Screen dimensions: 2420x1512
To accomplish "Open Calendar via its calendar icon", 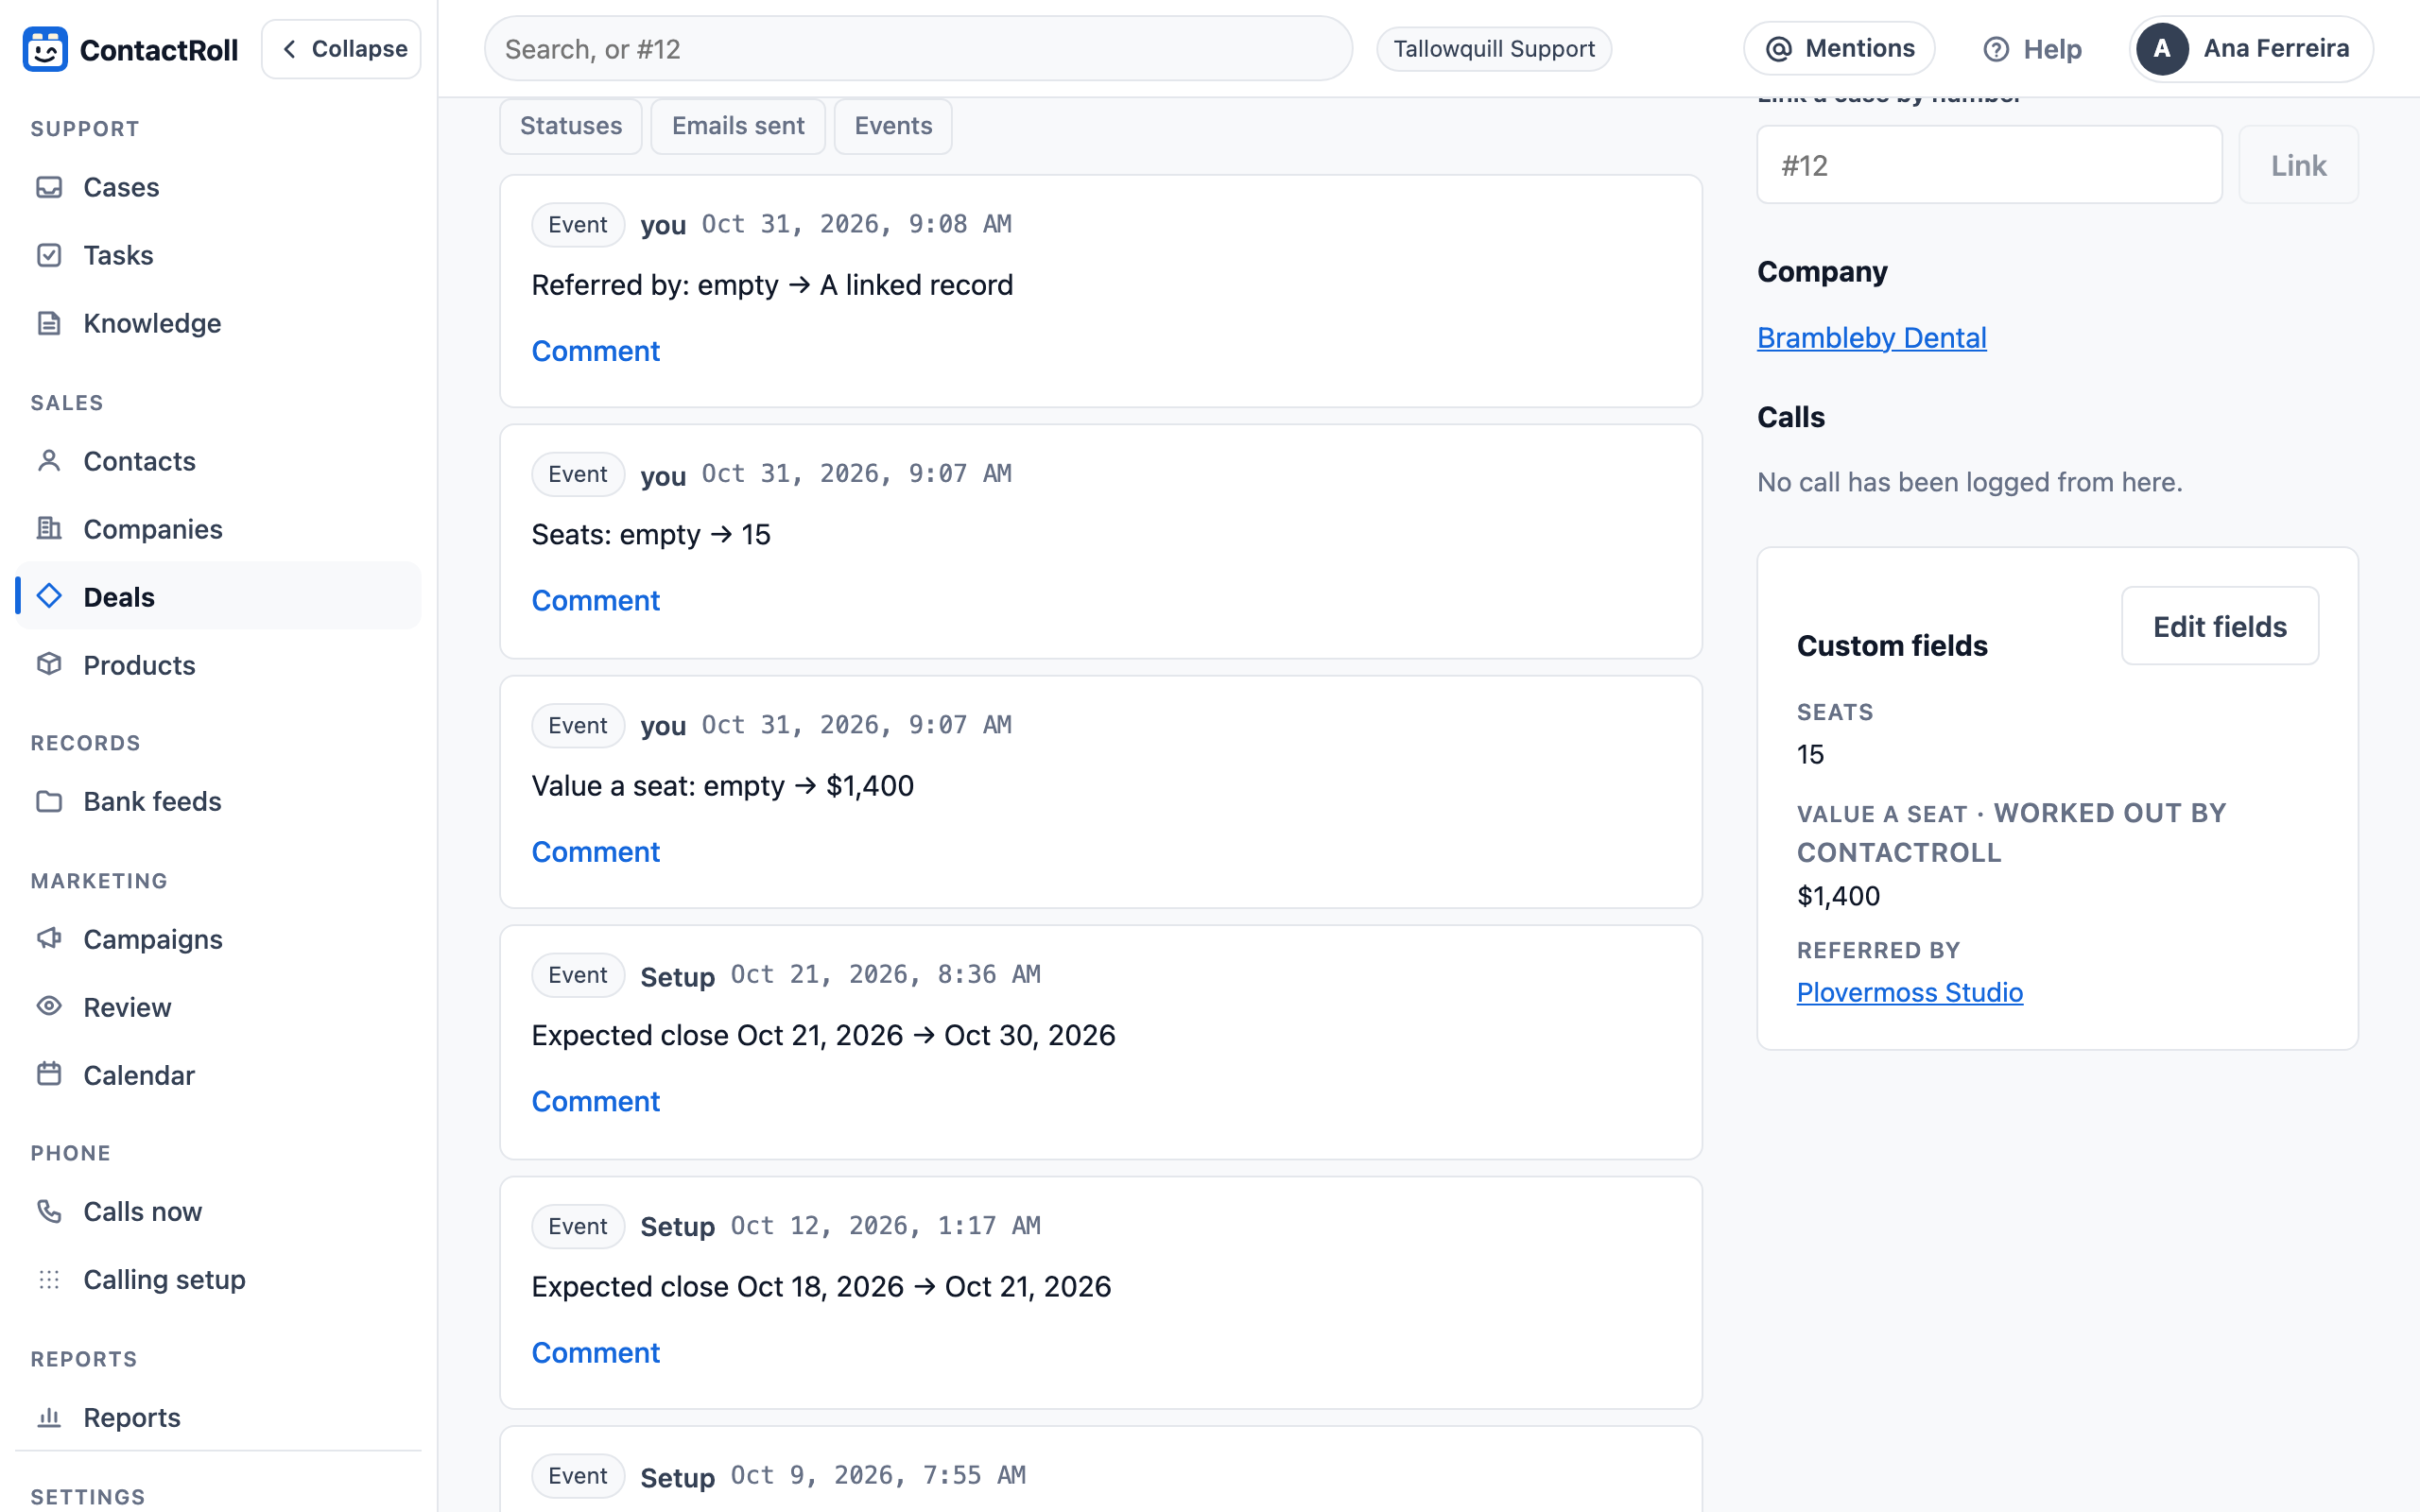I will (49, 1075).
